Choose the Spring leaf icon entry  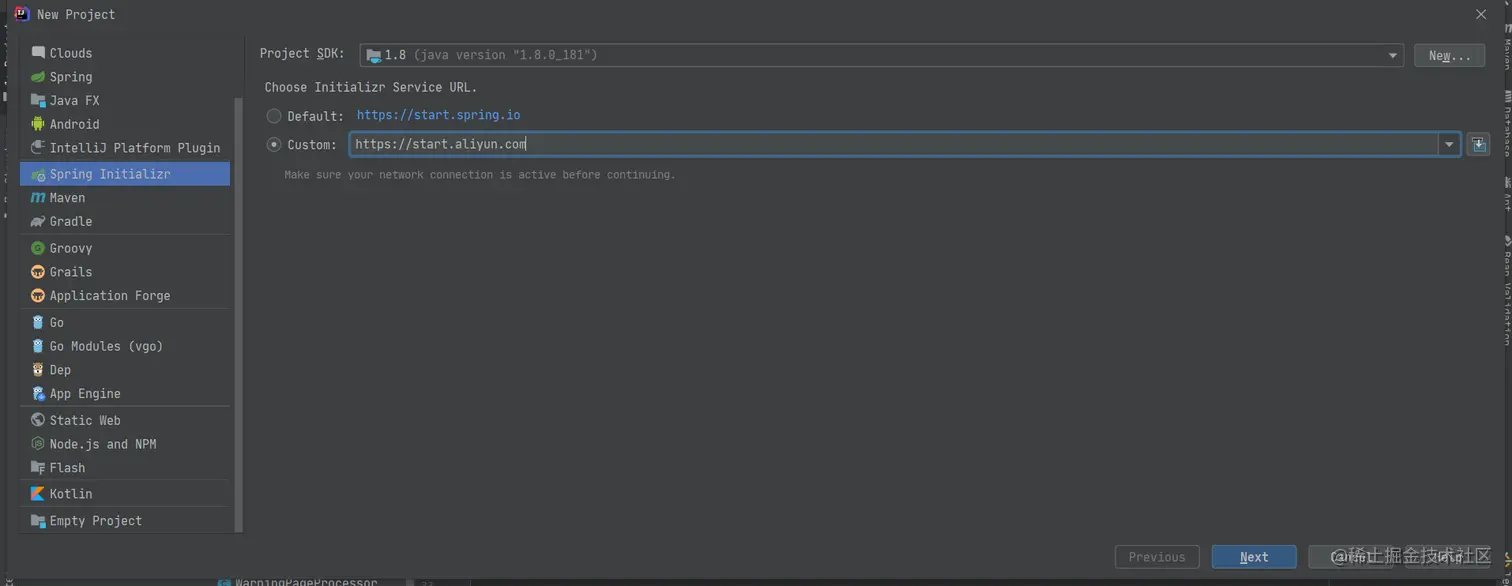click(x=125, y=77)
